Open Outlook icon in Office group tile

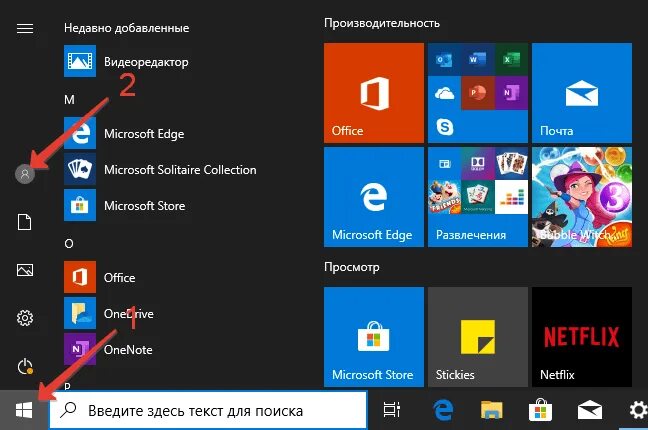click(x=444, y=60)
